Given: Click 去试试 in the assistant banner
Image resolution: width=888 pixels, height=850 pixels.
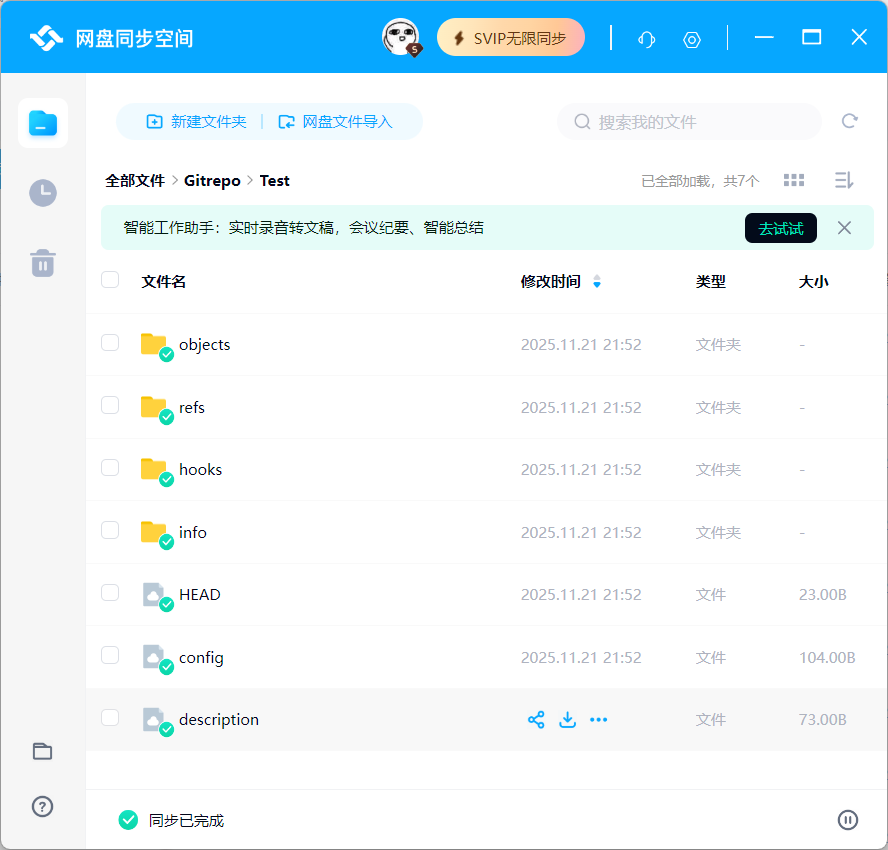Looking at the screenshot, I should point(780,228).
